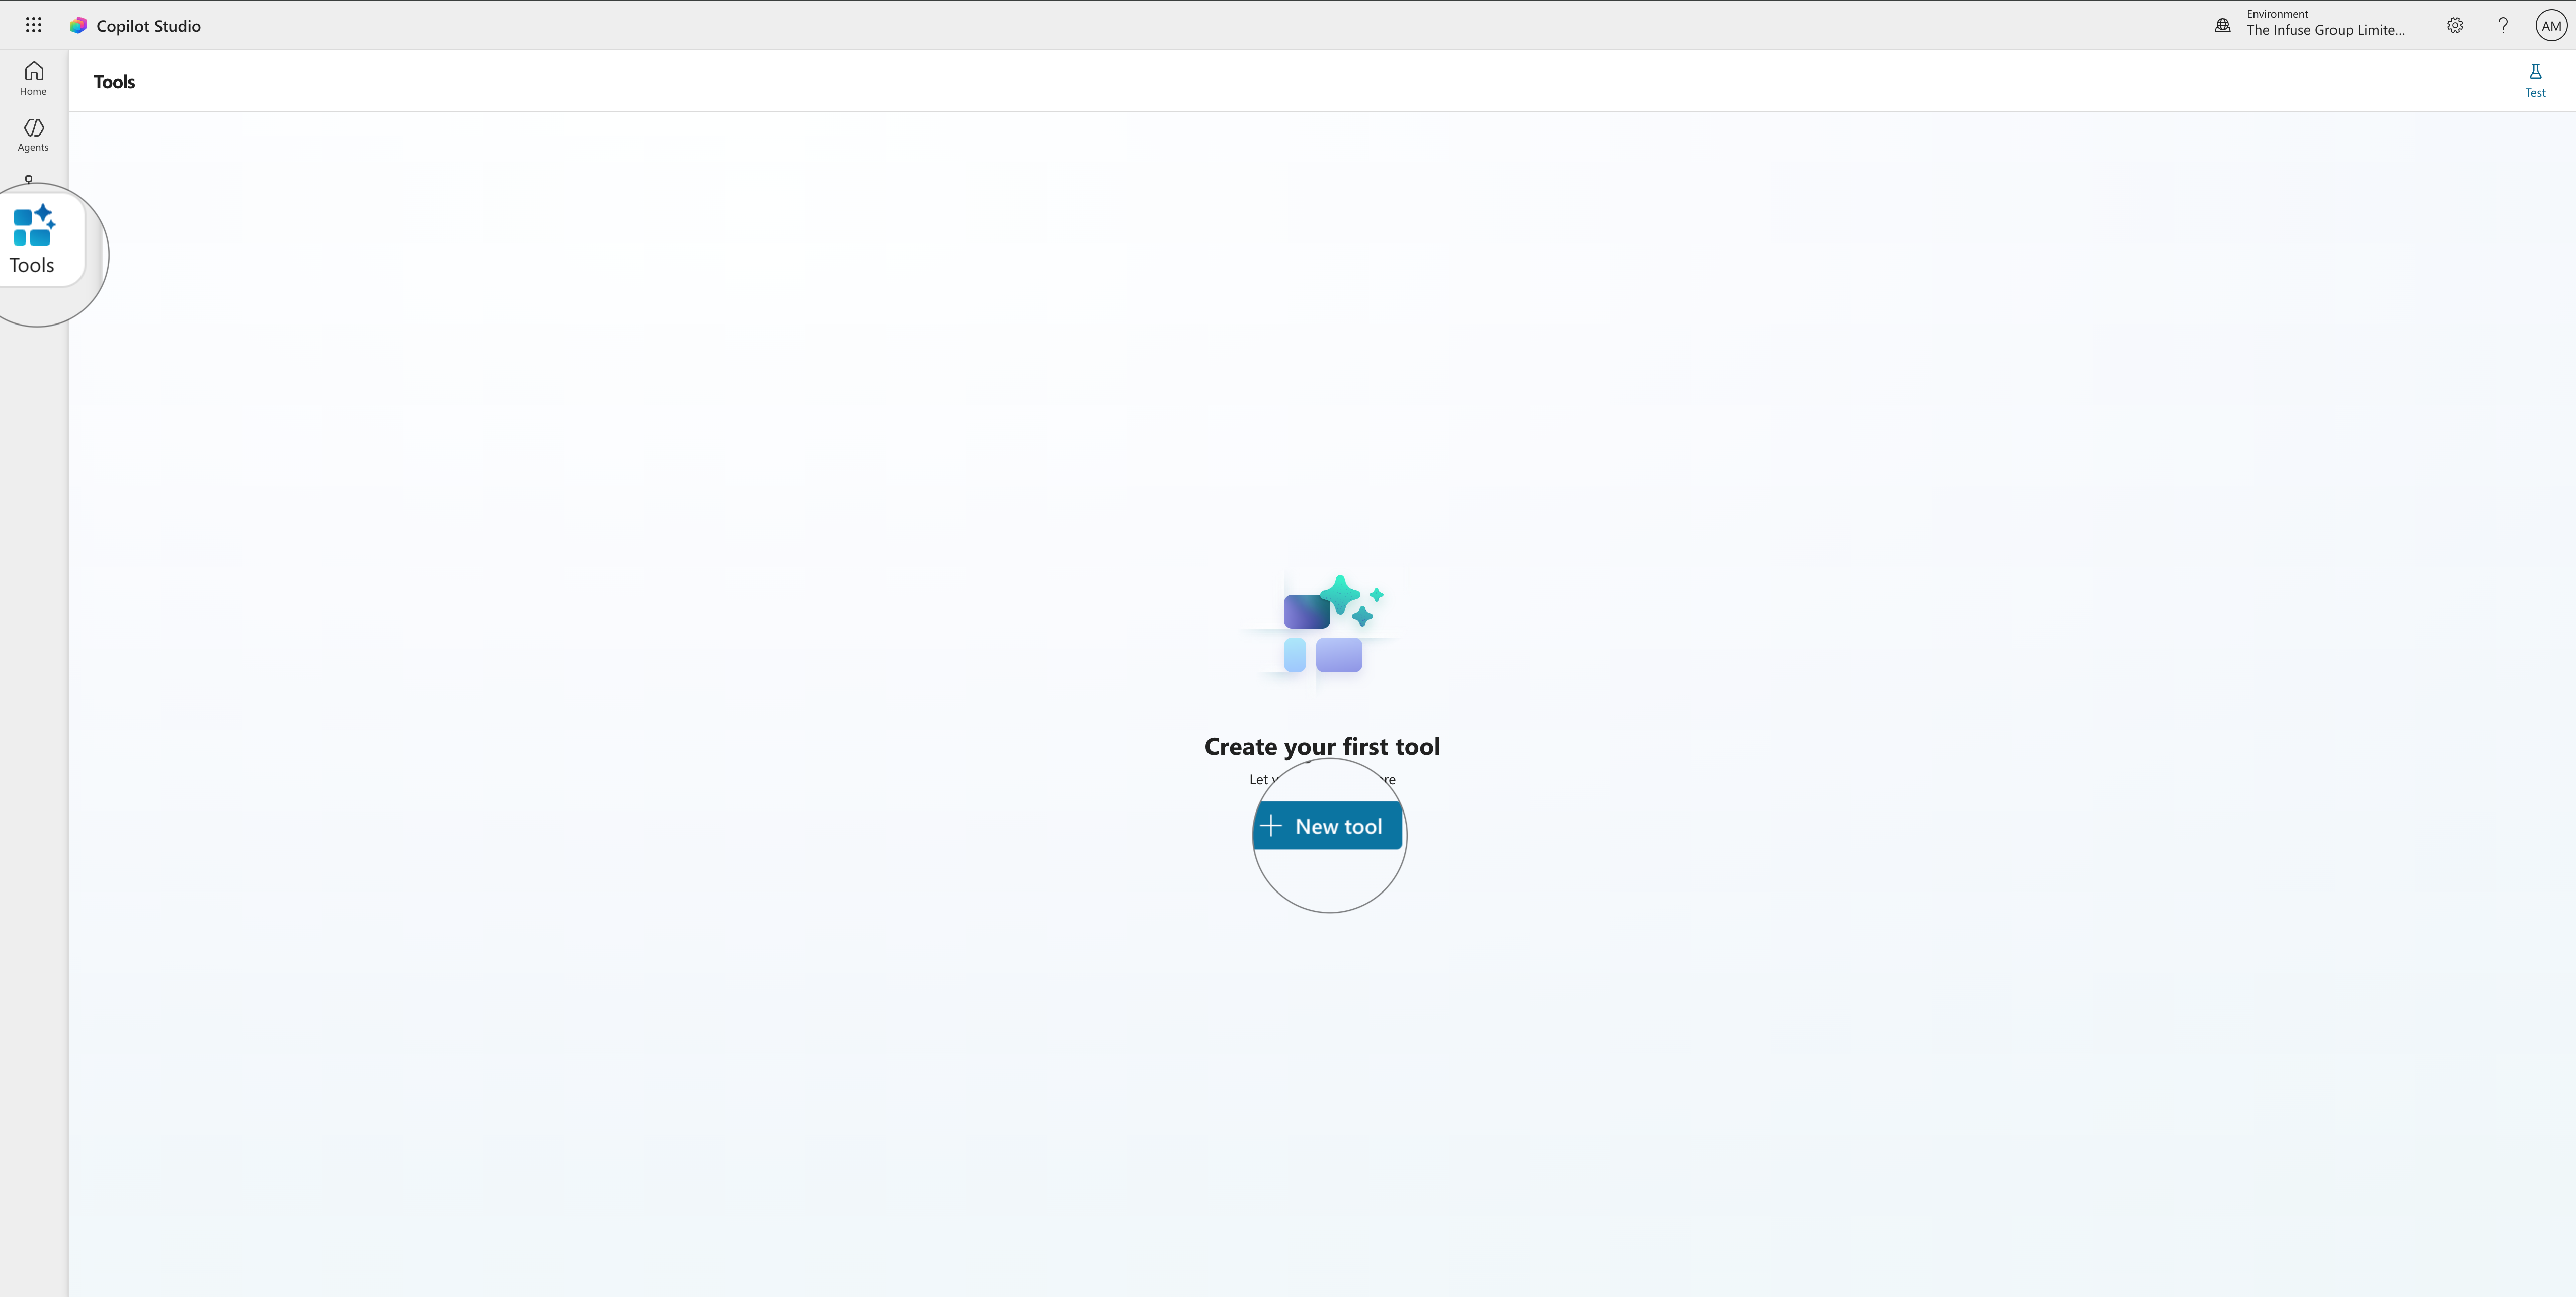Open the Help question mark
The height and width of the screenshot is (1297, 2576).
tap(2503, 25)
